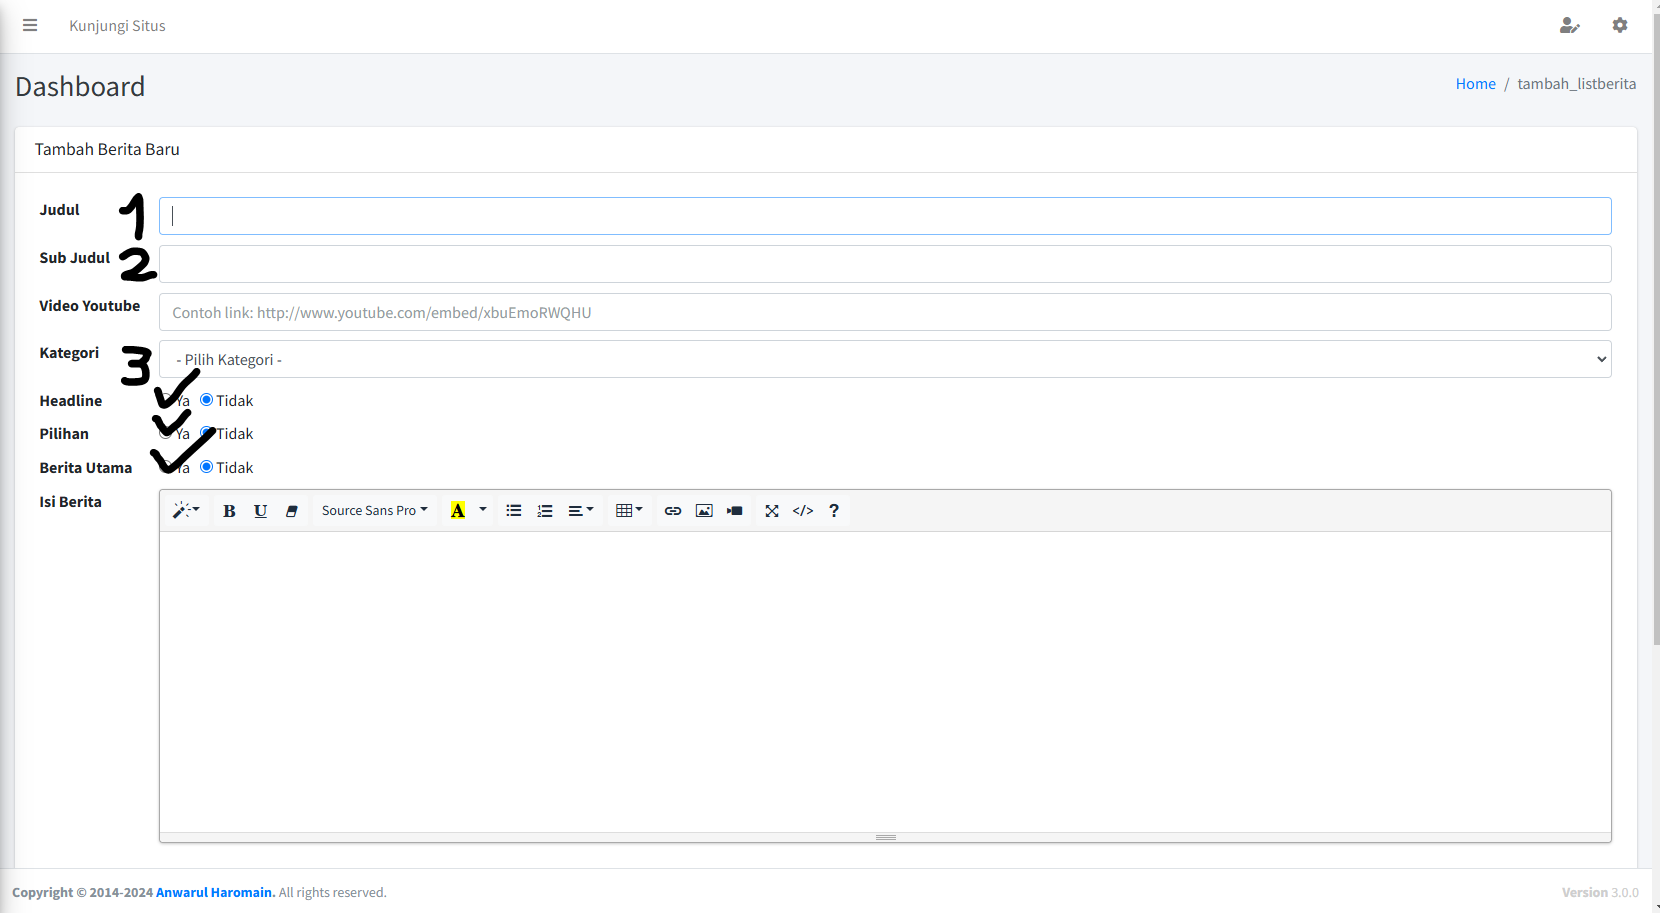Screen dimensions: 1660x913
Task: Open the magic wand style menu
Action: tap(186, 510)
